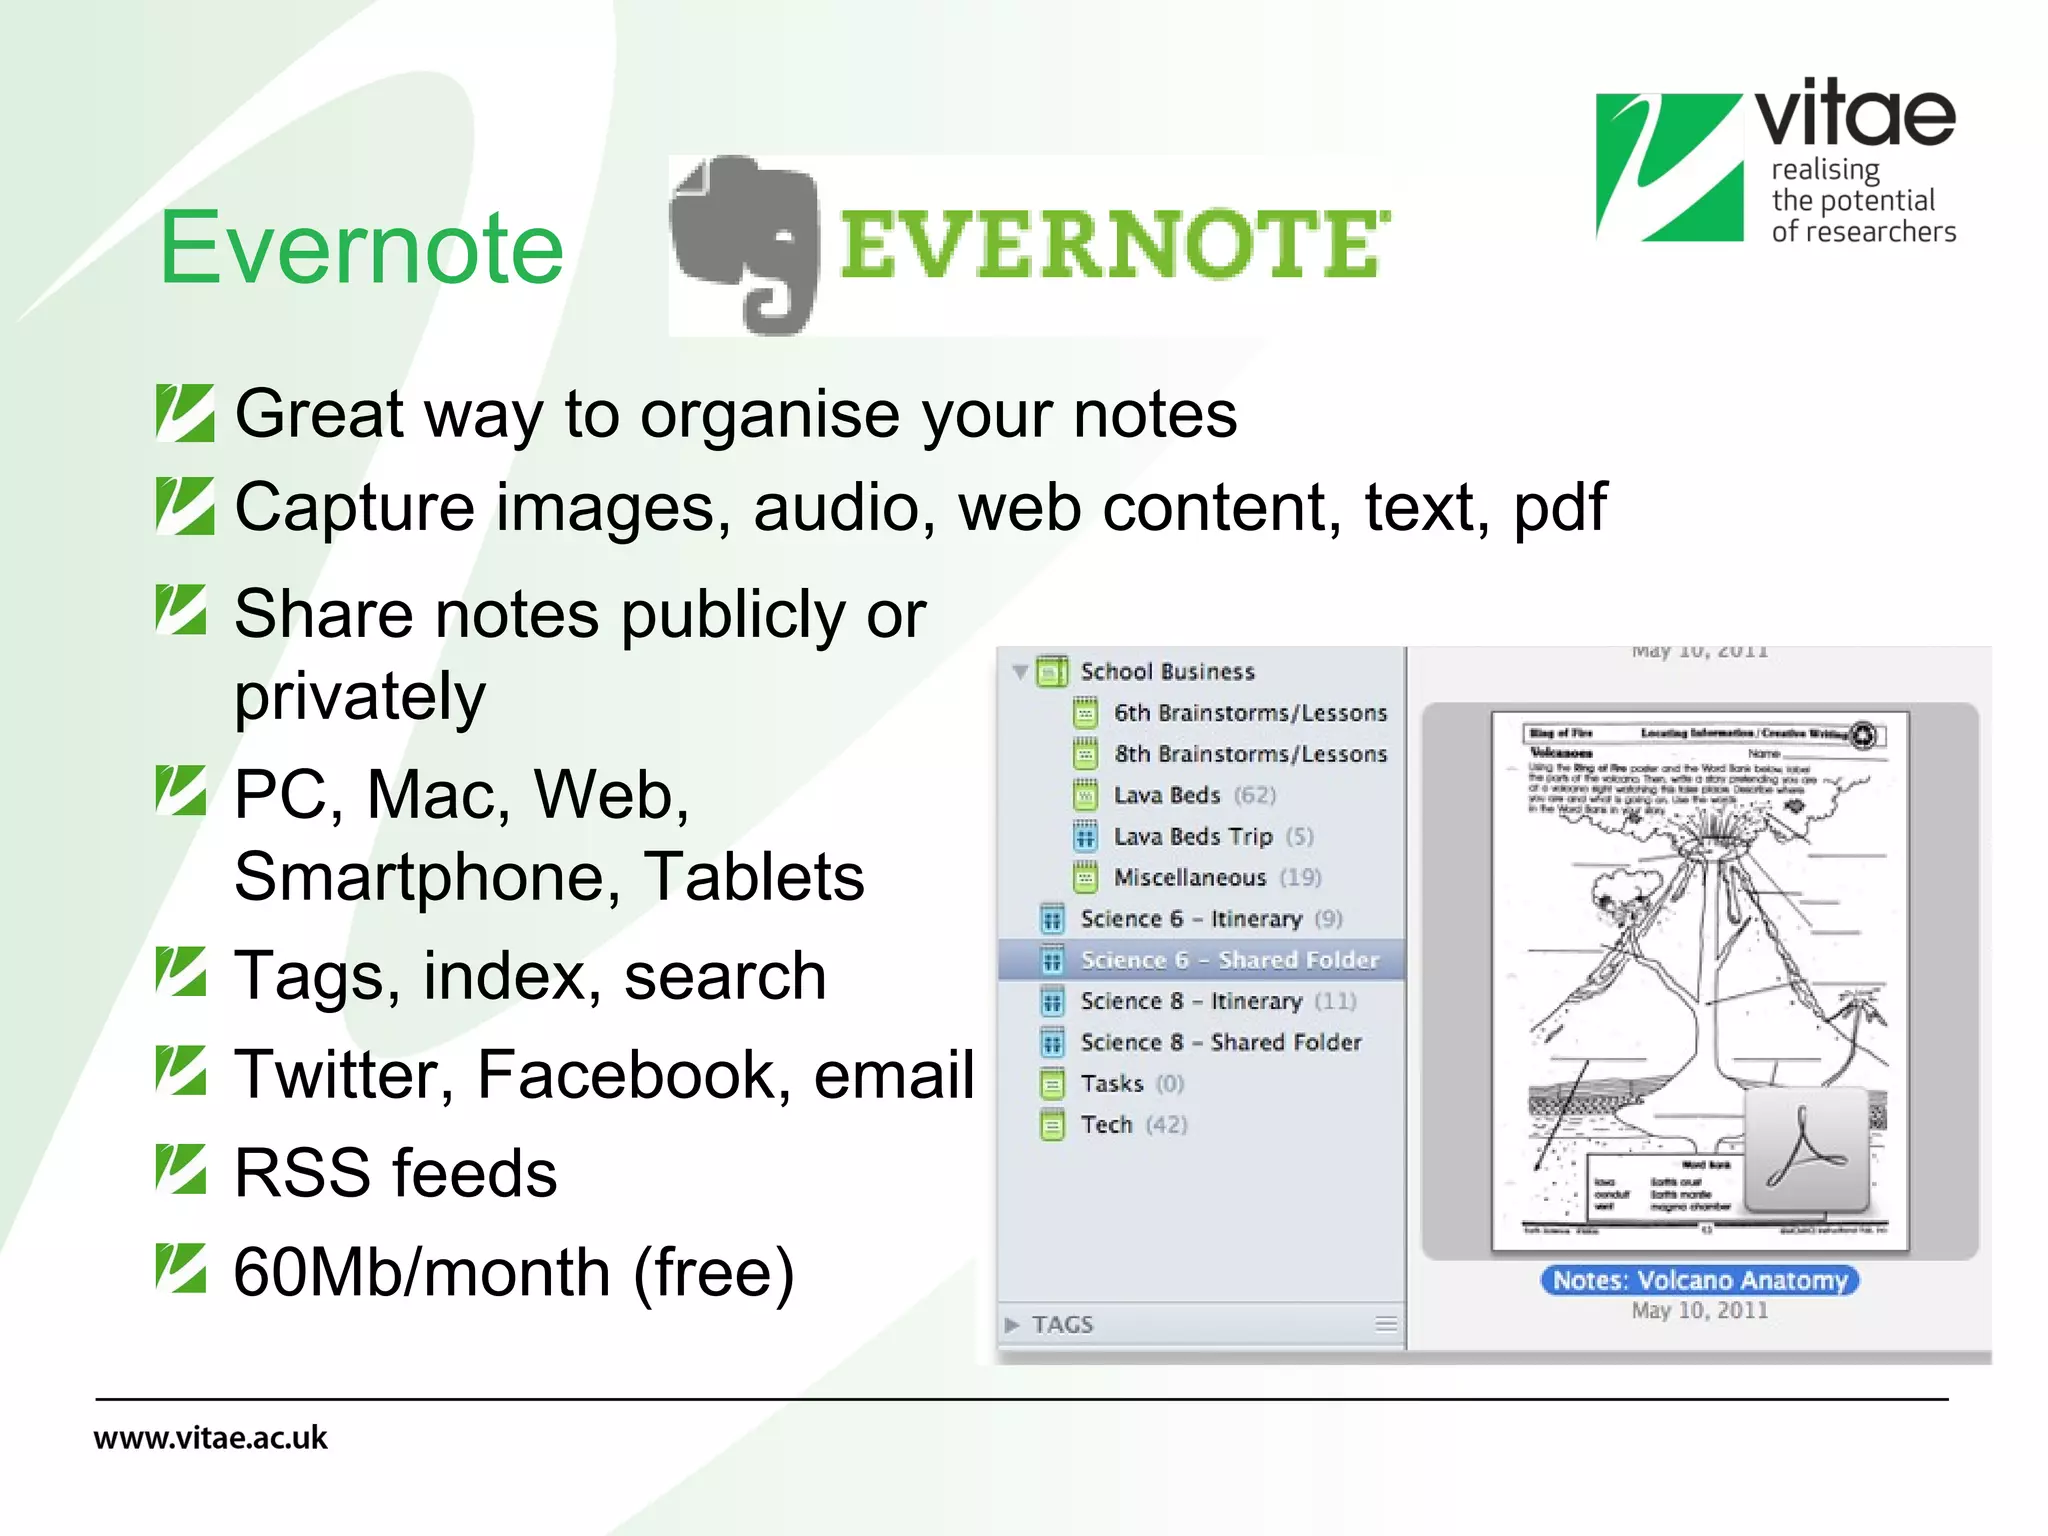Click the TAGS header label

(x=1063, y=1325)
